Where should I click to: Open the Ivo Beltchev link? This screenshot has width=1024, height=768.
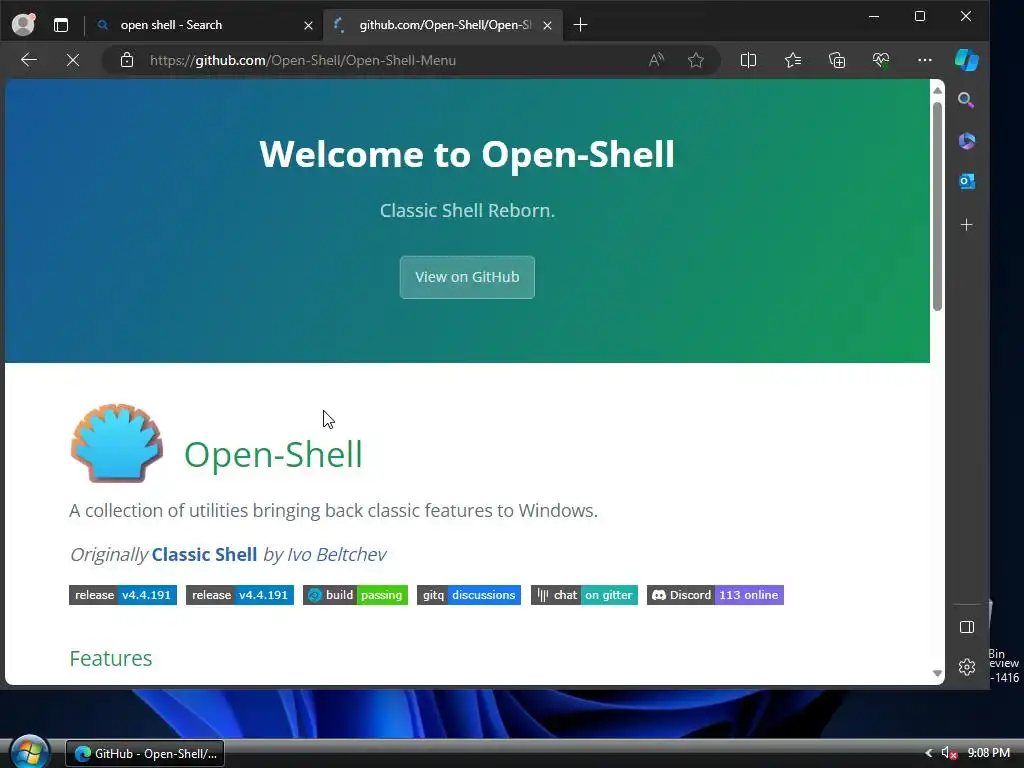click(336, 554)
